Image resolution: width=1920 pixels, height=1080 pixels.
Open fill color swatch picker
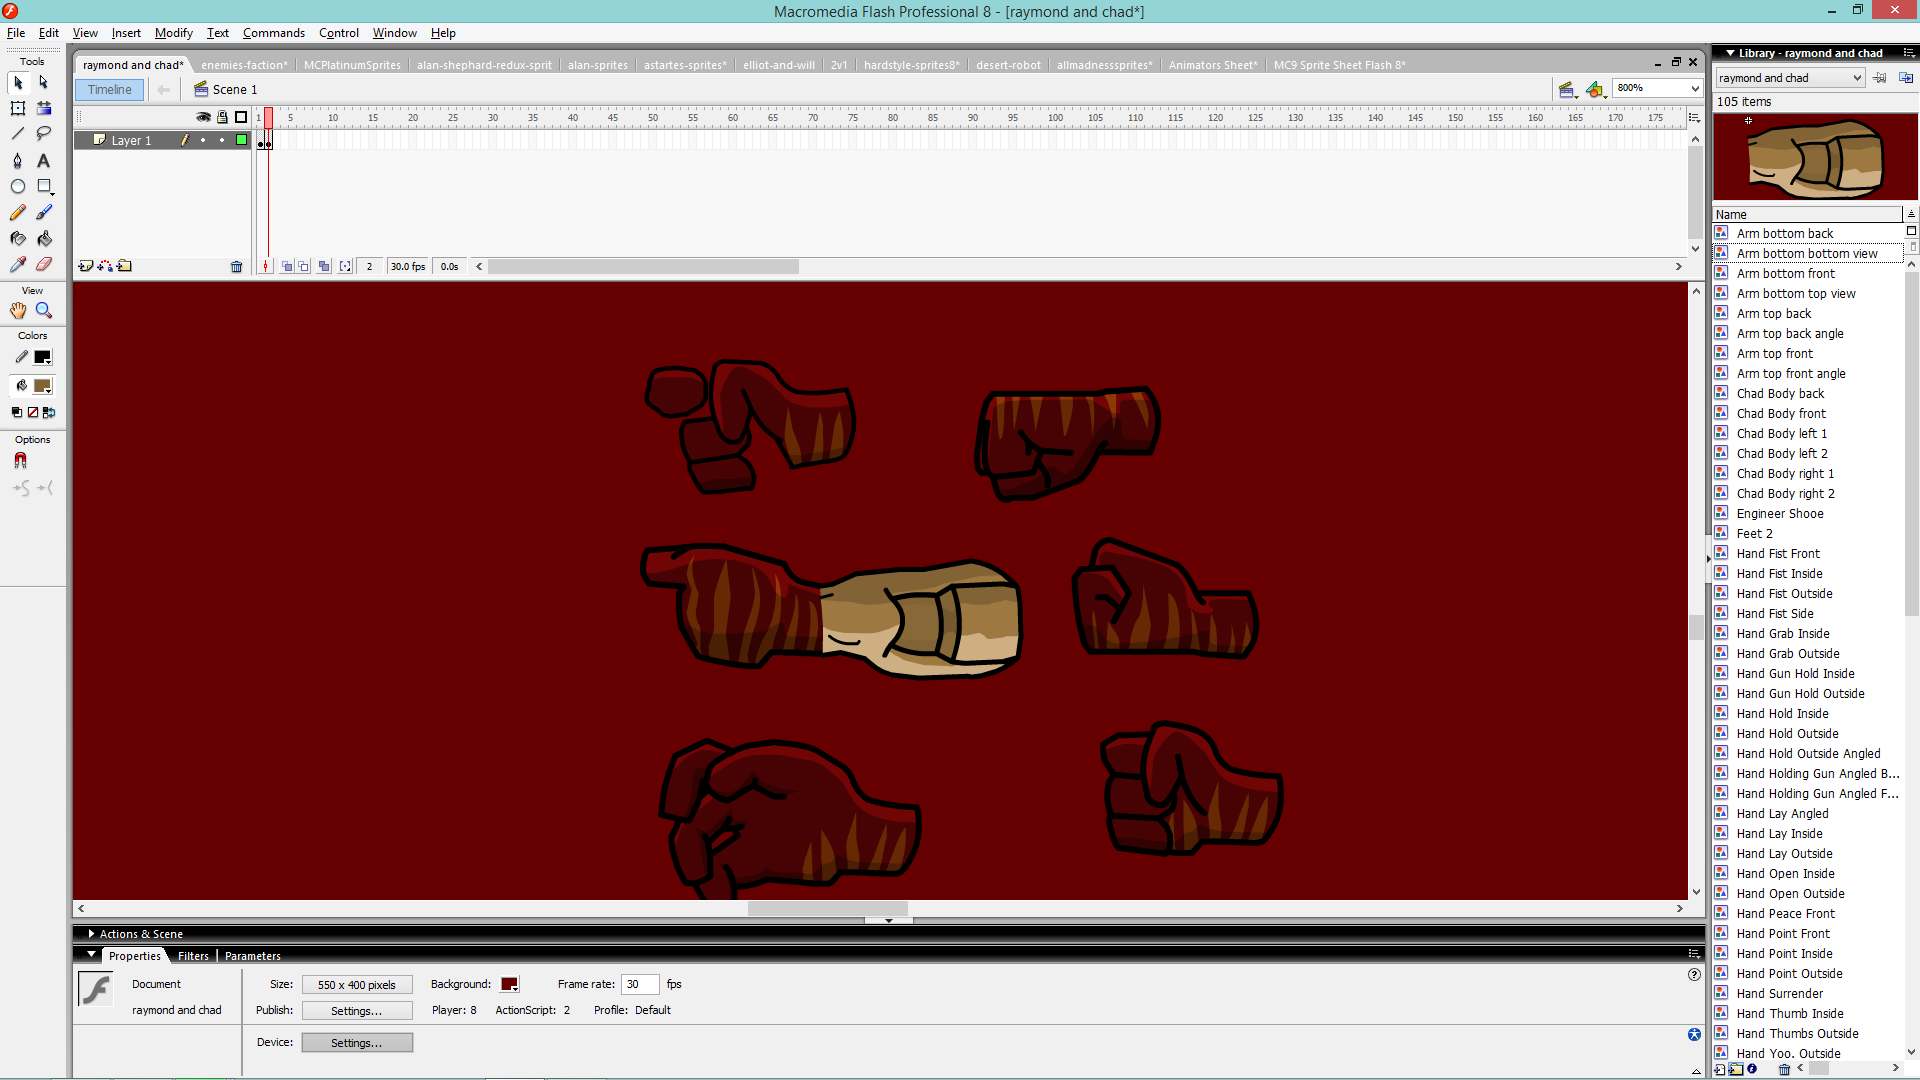(x=43, y=386)
